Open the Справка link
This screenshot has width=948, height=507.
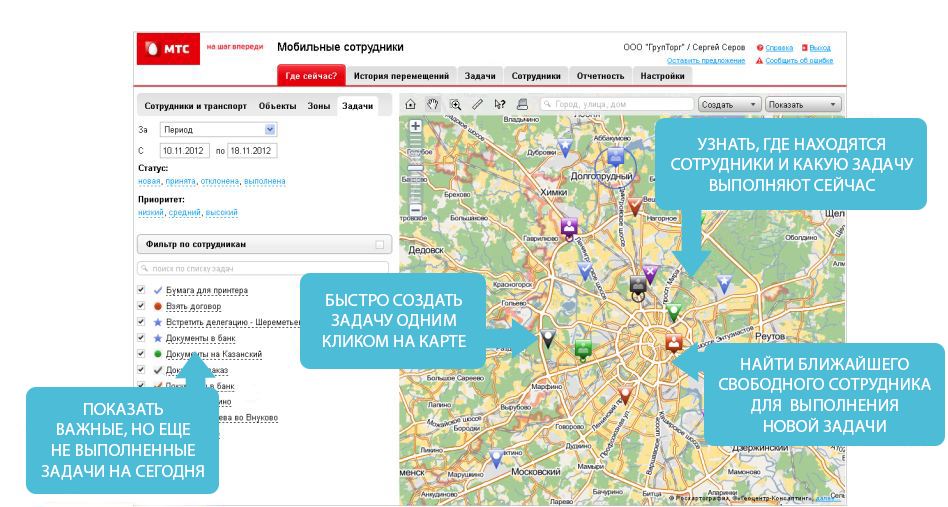[779, 48]
